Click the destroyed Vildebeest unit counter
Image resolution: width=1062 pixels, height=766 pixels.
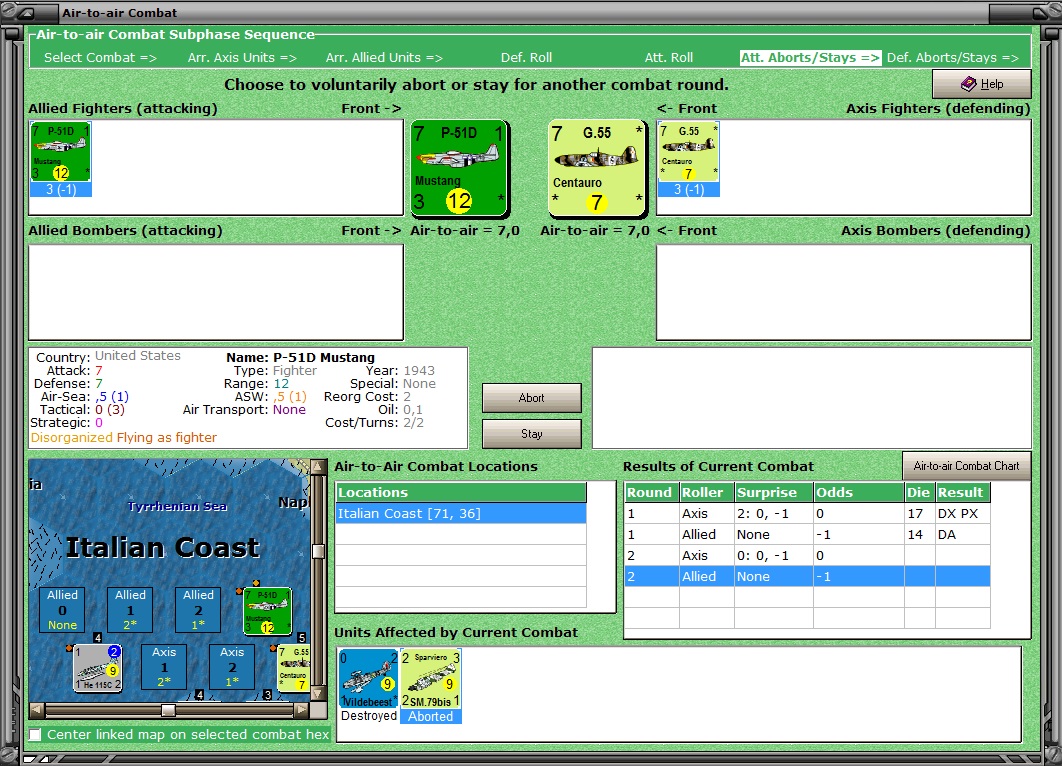click(368, 679)
